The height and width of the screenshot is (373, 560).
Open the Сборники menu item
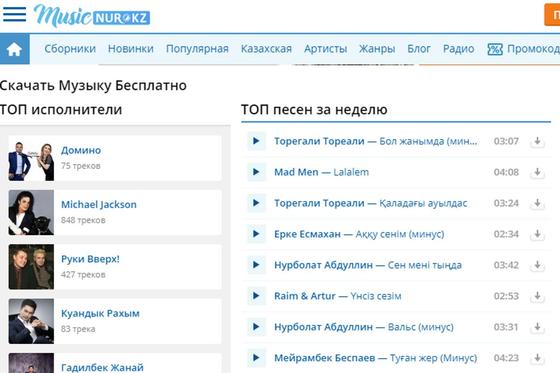tap(70, 49)
